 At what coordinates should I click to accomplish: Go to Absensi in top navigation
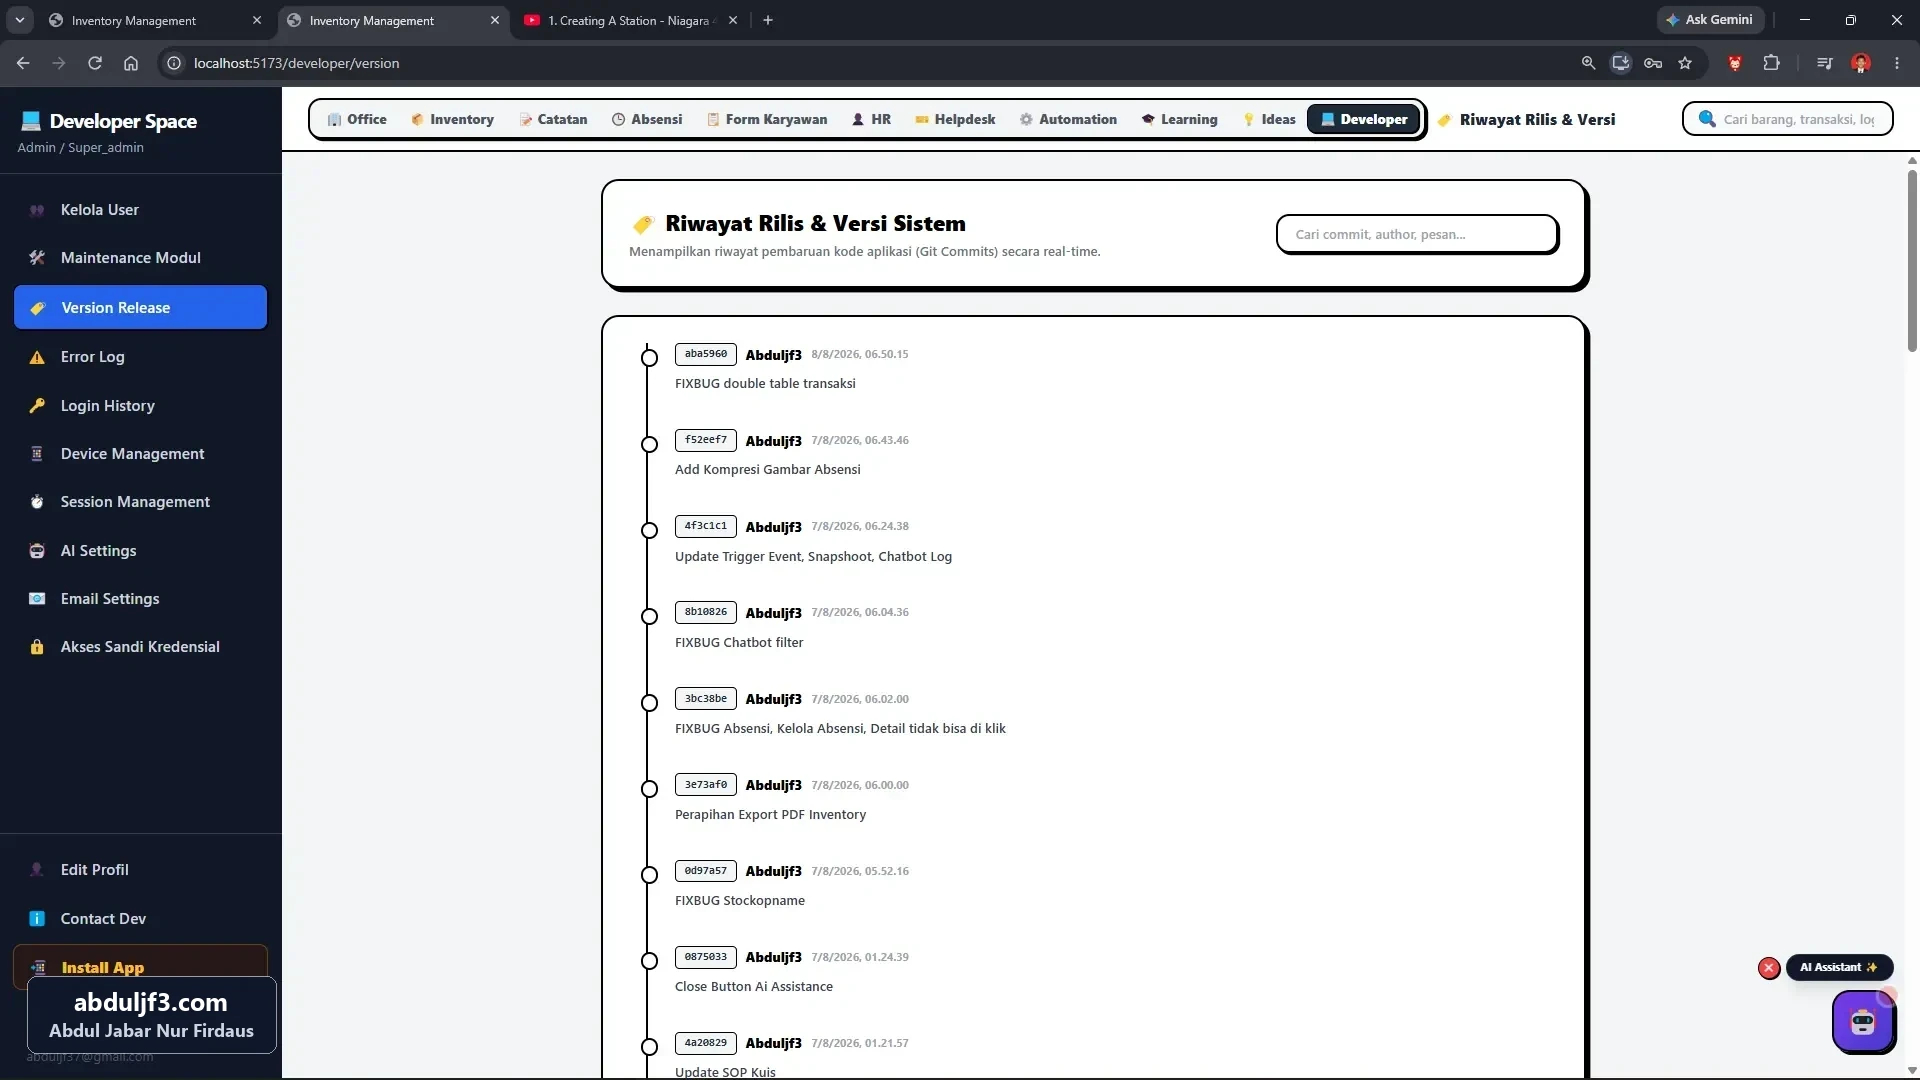click(x=647, y=119)
